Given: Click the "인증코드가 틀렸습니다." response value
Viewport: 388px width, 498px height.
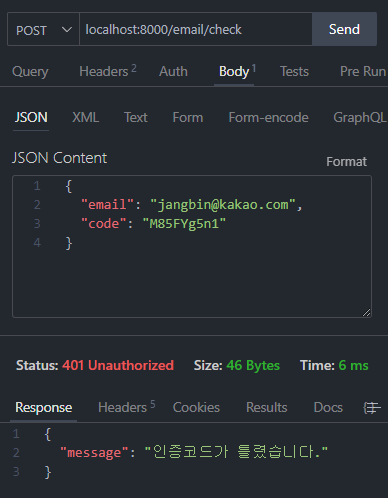Looking at the screenshot, I should click(x=236, y=452).
